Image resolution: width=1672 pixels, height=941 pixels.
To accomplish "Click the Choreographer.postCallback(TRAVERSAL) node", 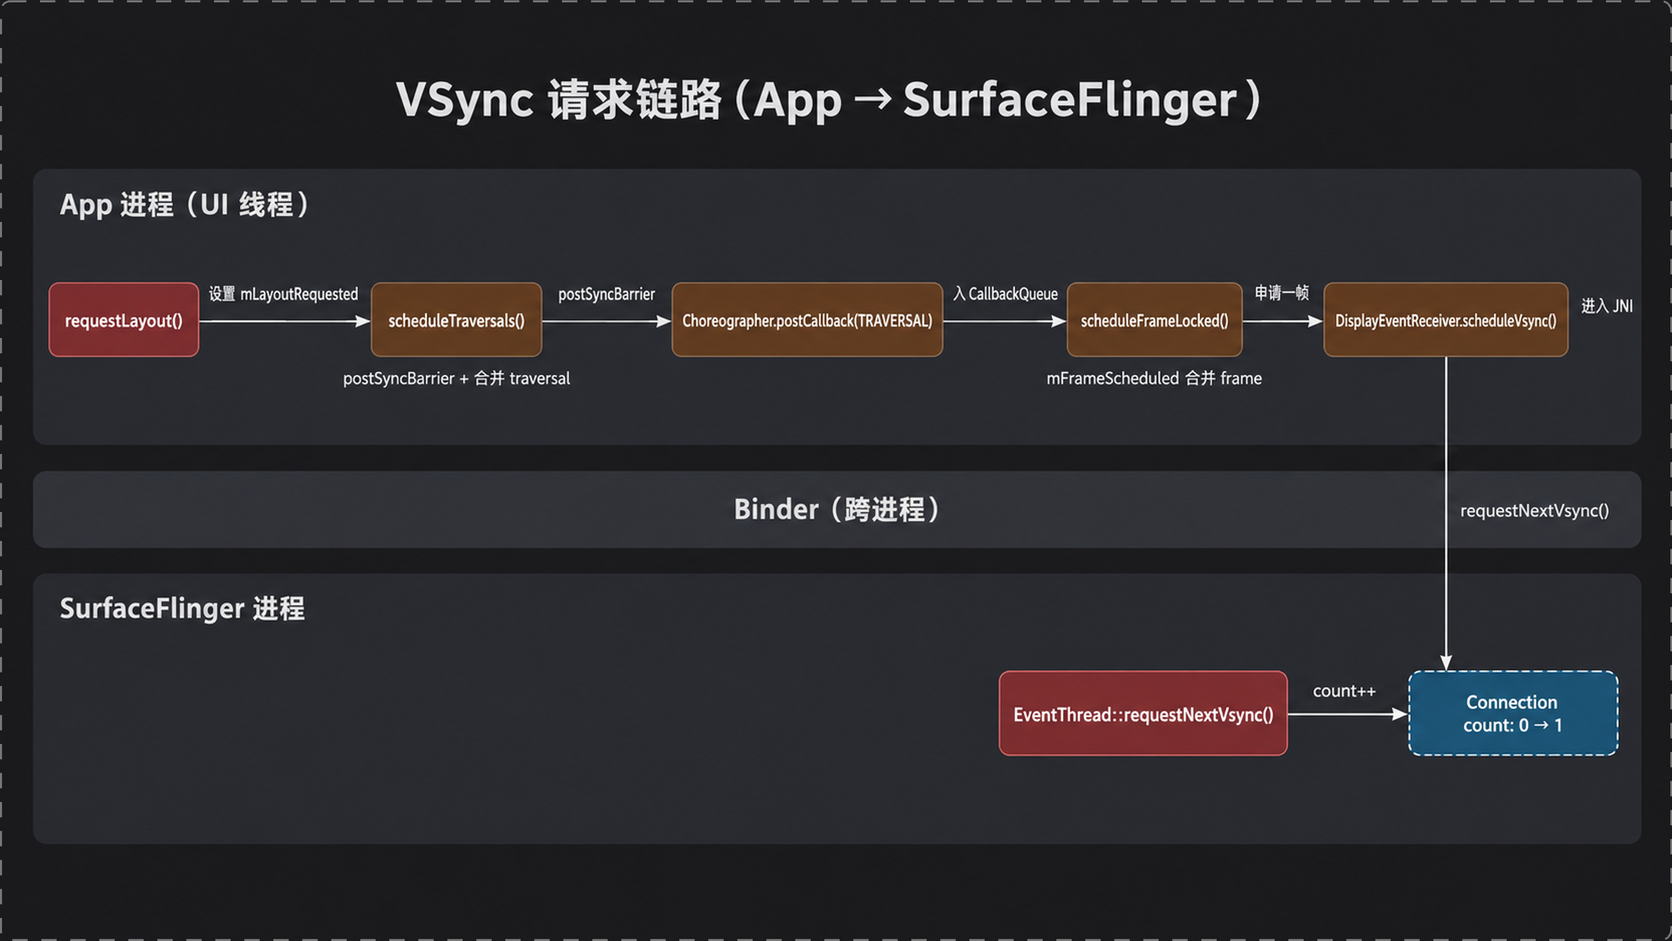I will tap(807, 320).
